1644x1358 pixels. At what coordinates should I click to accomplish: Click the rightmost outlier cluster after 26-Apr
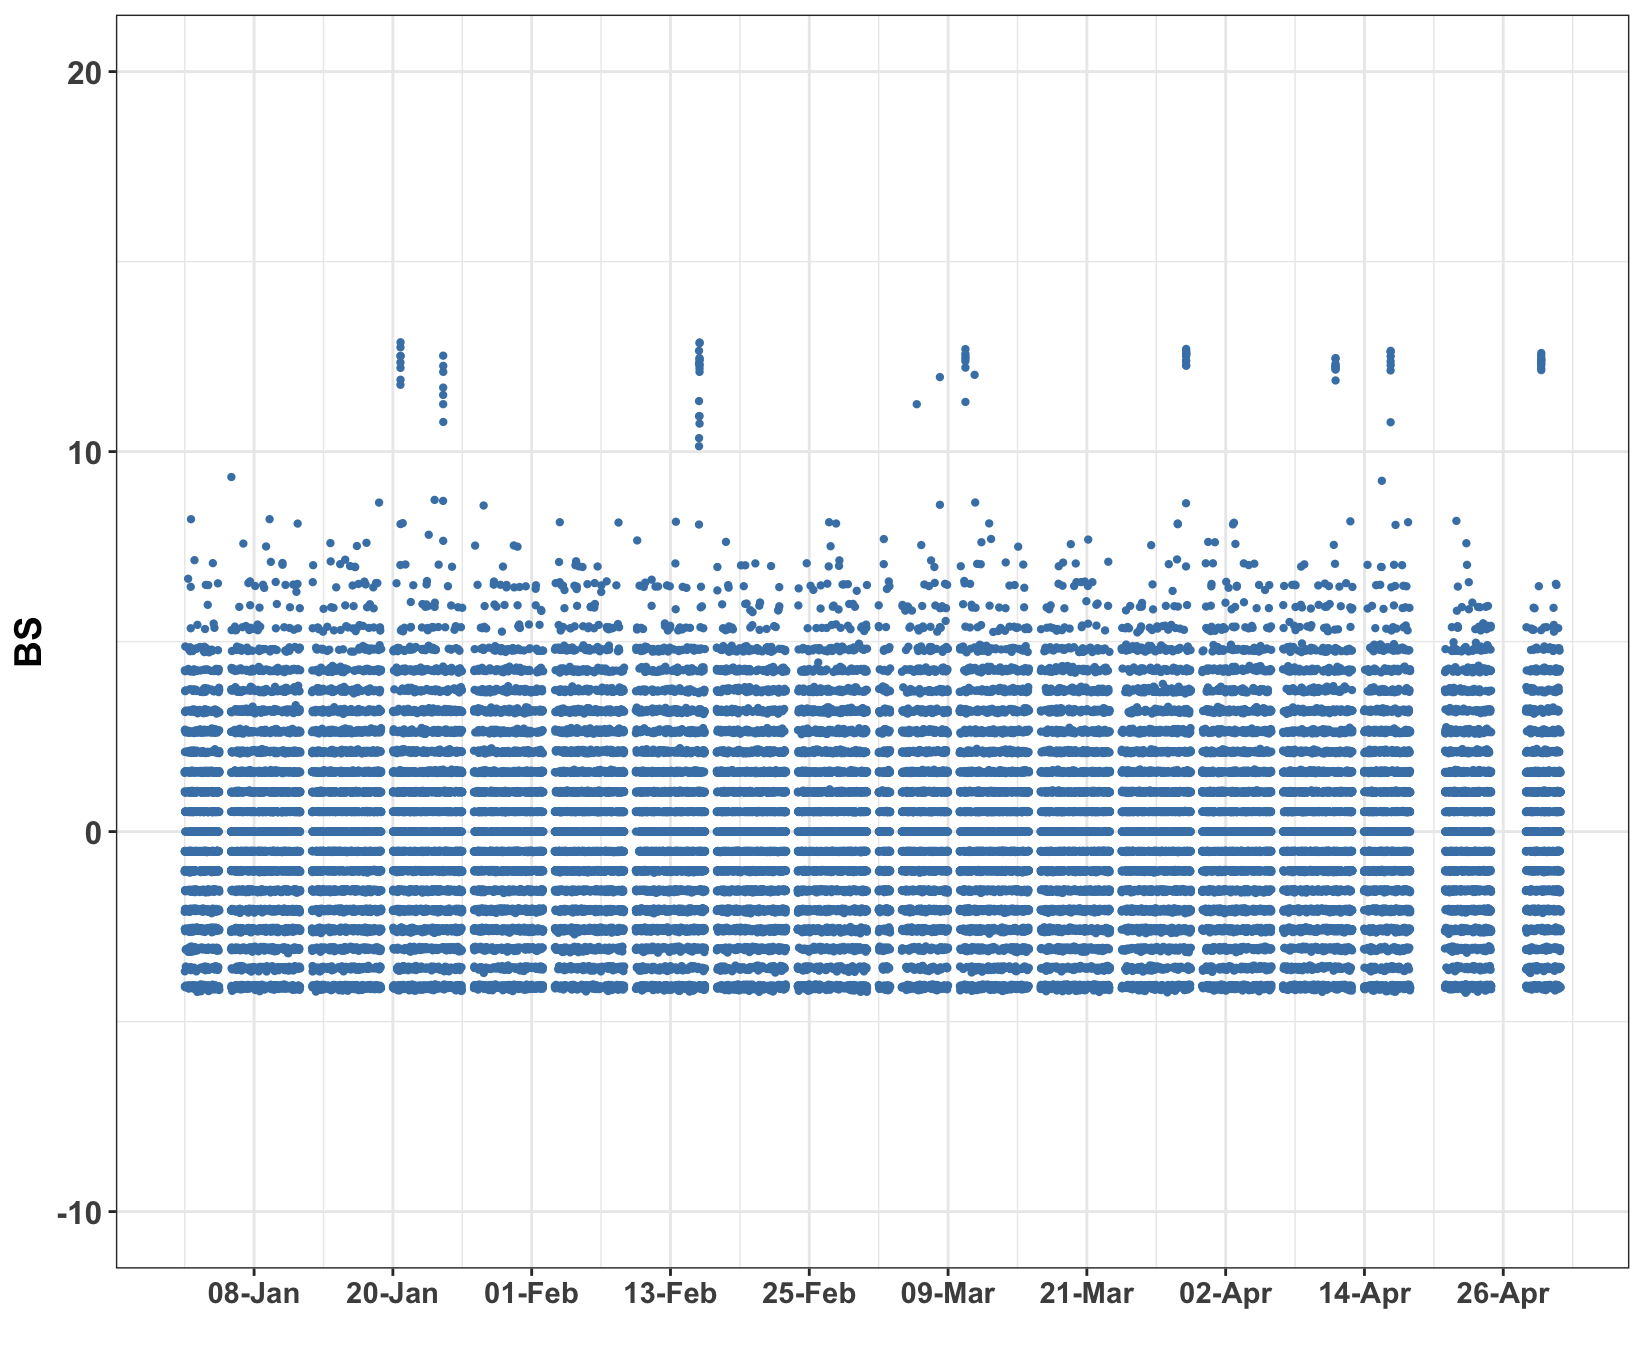[x=1541, y=361]
